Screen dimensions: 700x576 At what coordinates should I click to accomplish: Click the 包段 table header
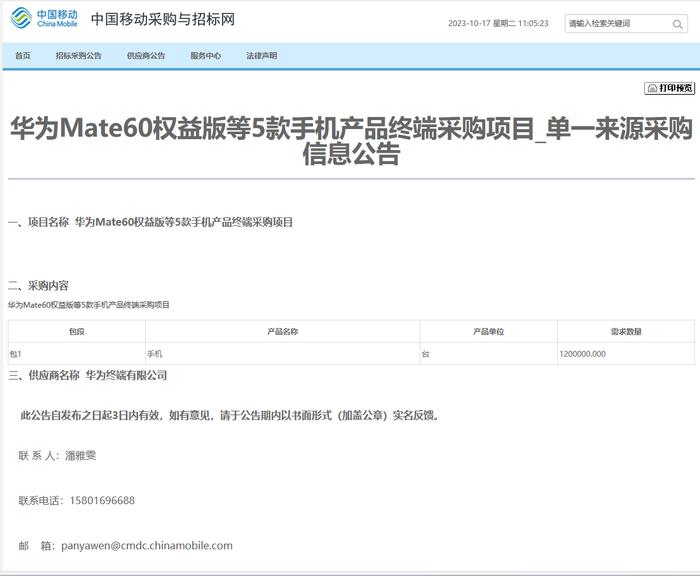coord(77,331)
